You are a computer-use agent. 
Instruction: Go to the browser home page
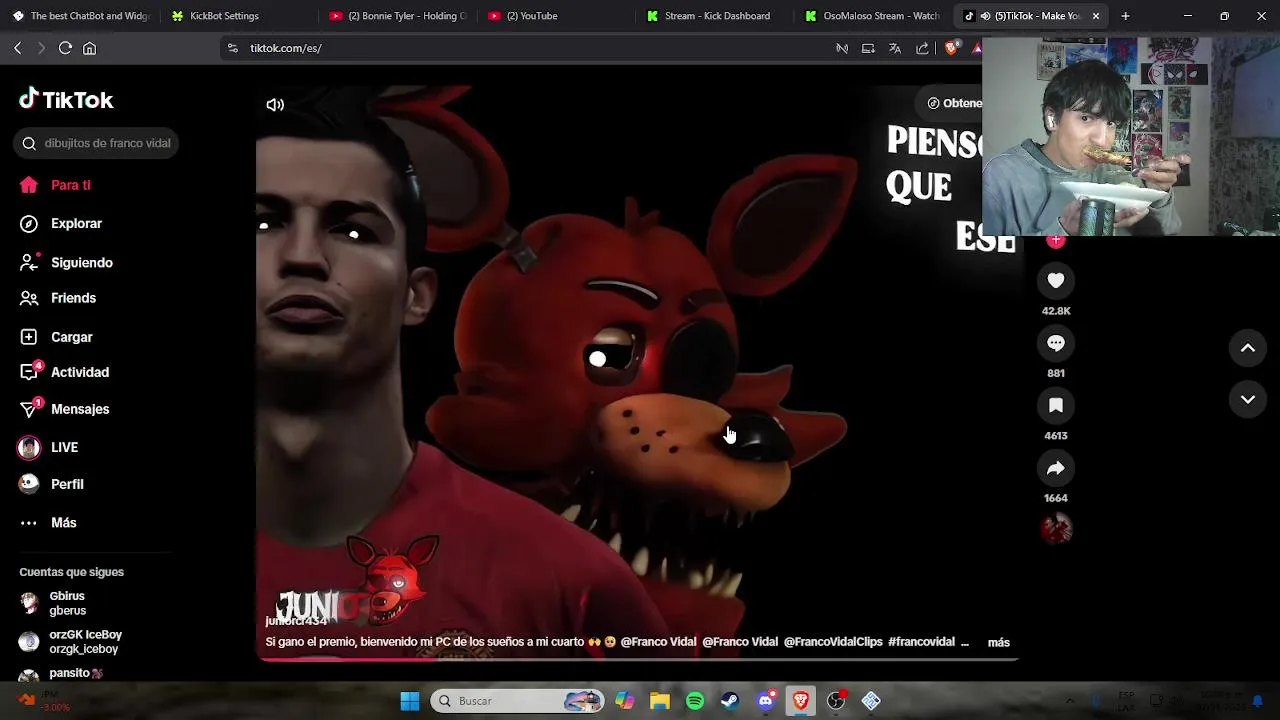coord(89,48)
